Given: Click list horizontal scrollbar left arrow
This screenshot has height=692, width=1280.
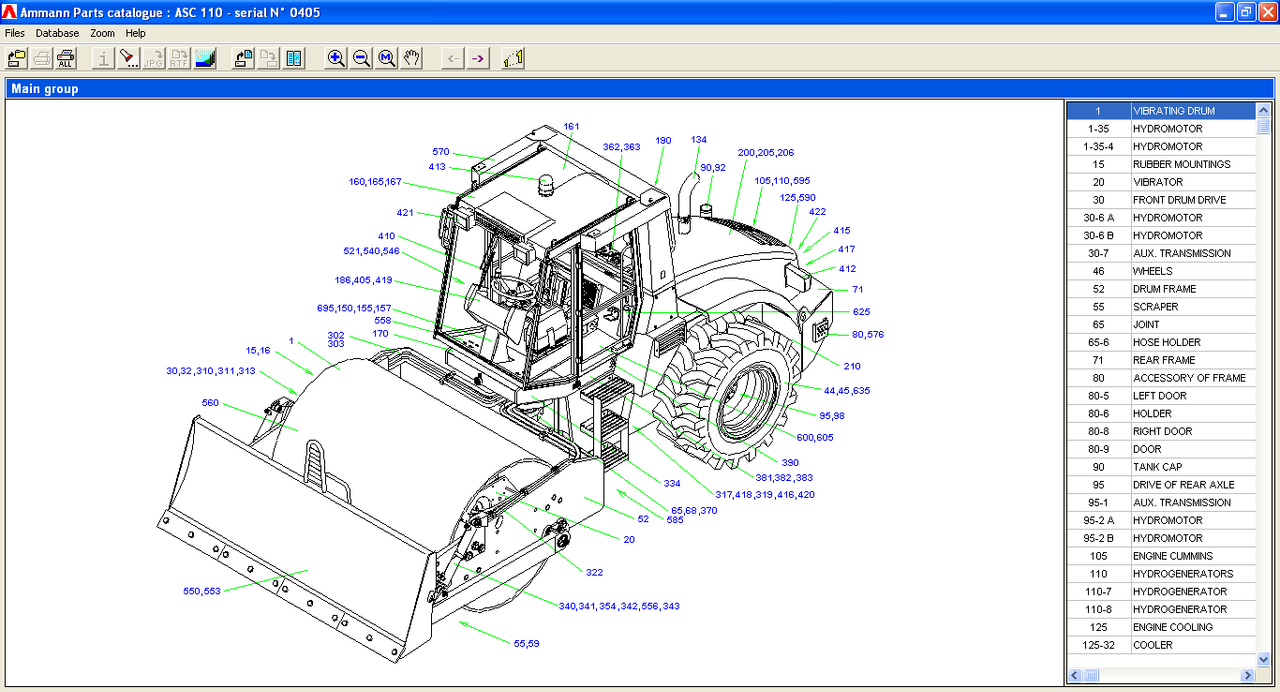Looking at the screenshot, I should 1074,676.
